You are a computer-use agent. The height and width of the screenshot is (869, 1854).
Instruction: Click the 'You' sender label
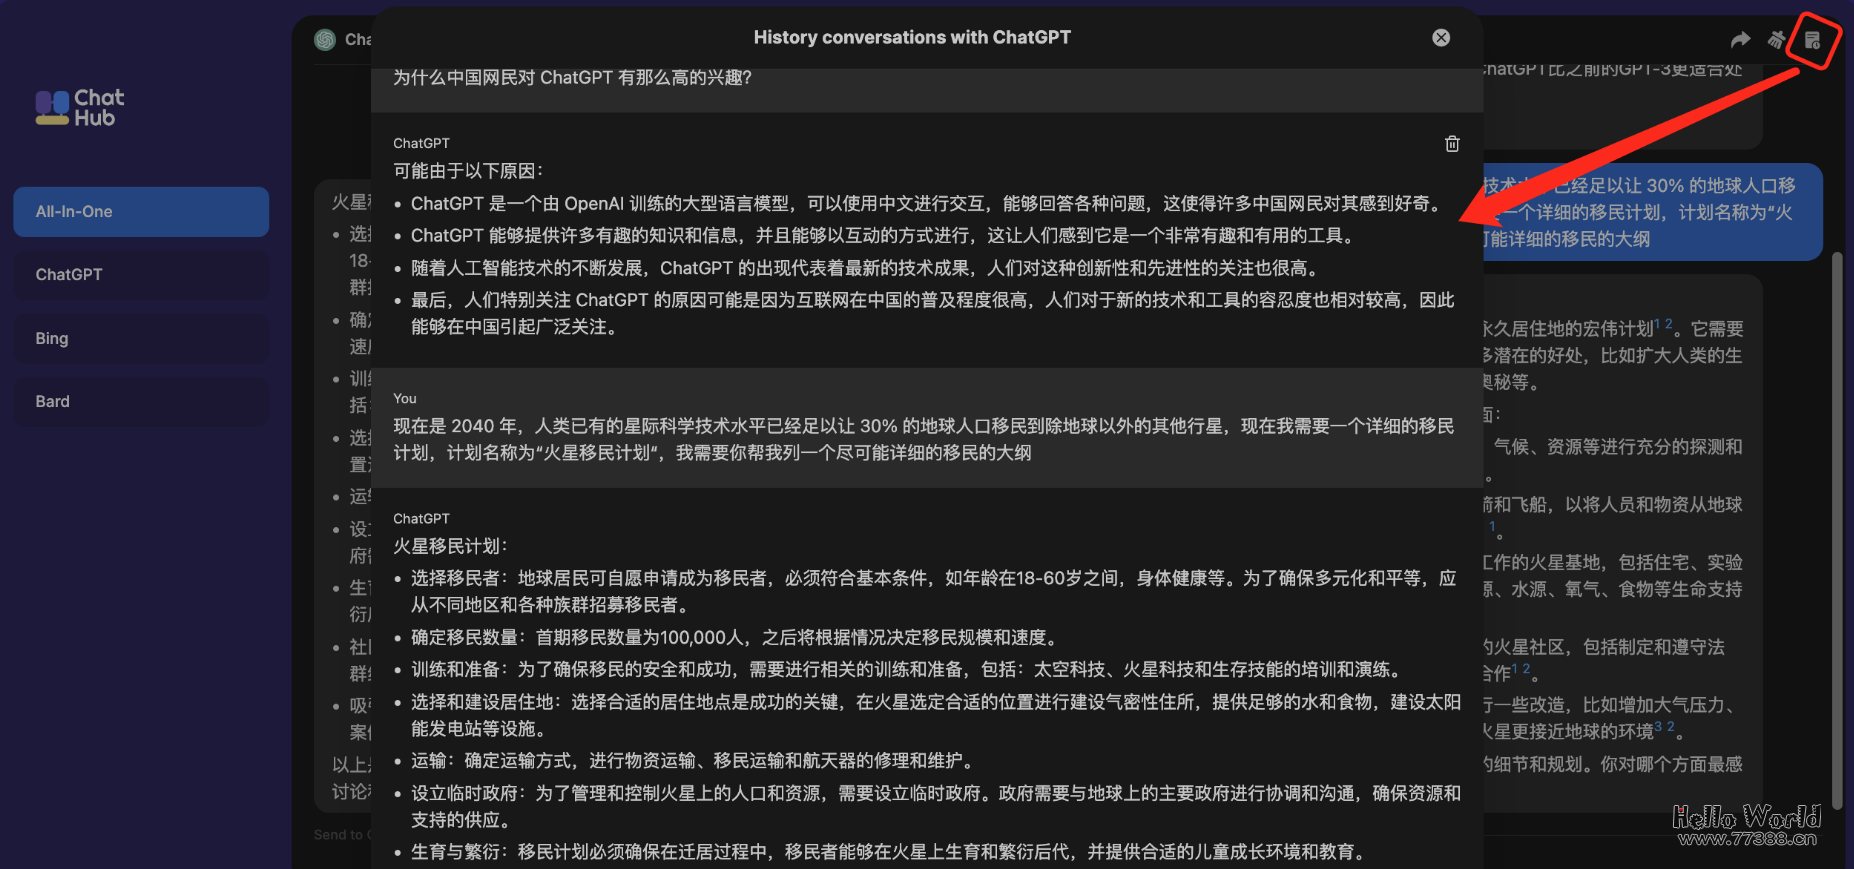pyautogui.click(x=405, y=398)
